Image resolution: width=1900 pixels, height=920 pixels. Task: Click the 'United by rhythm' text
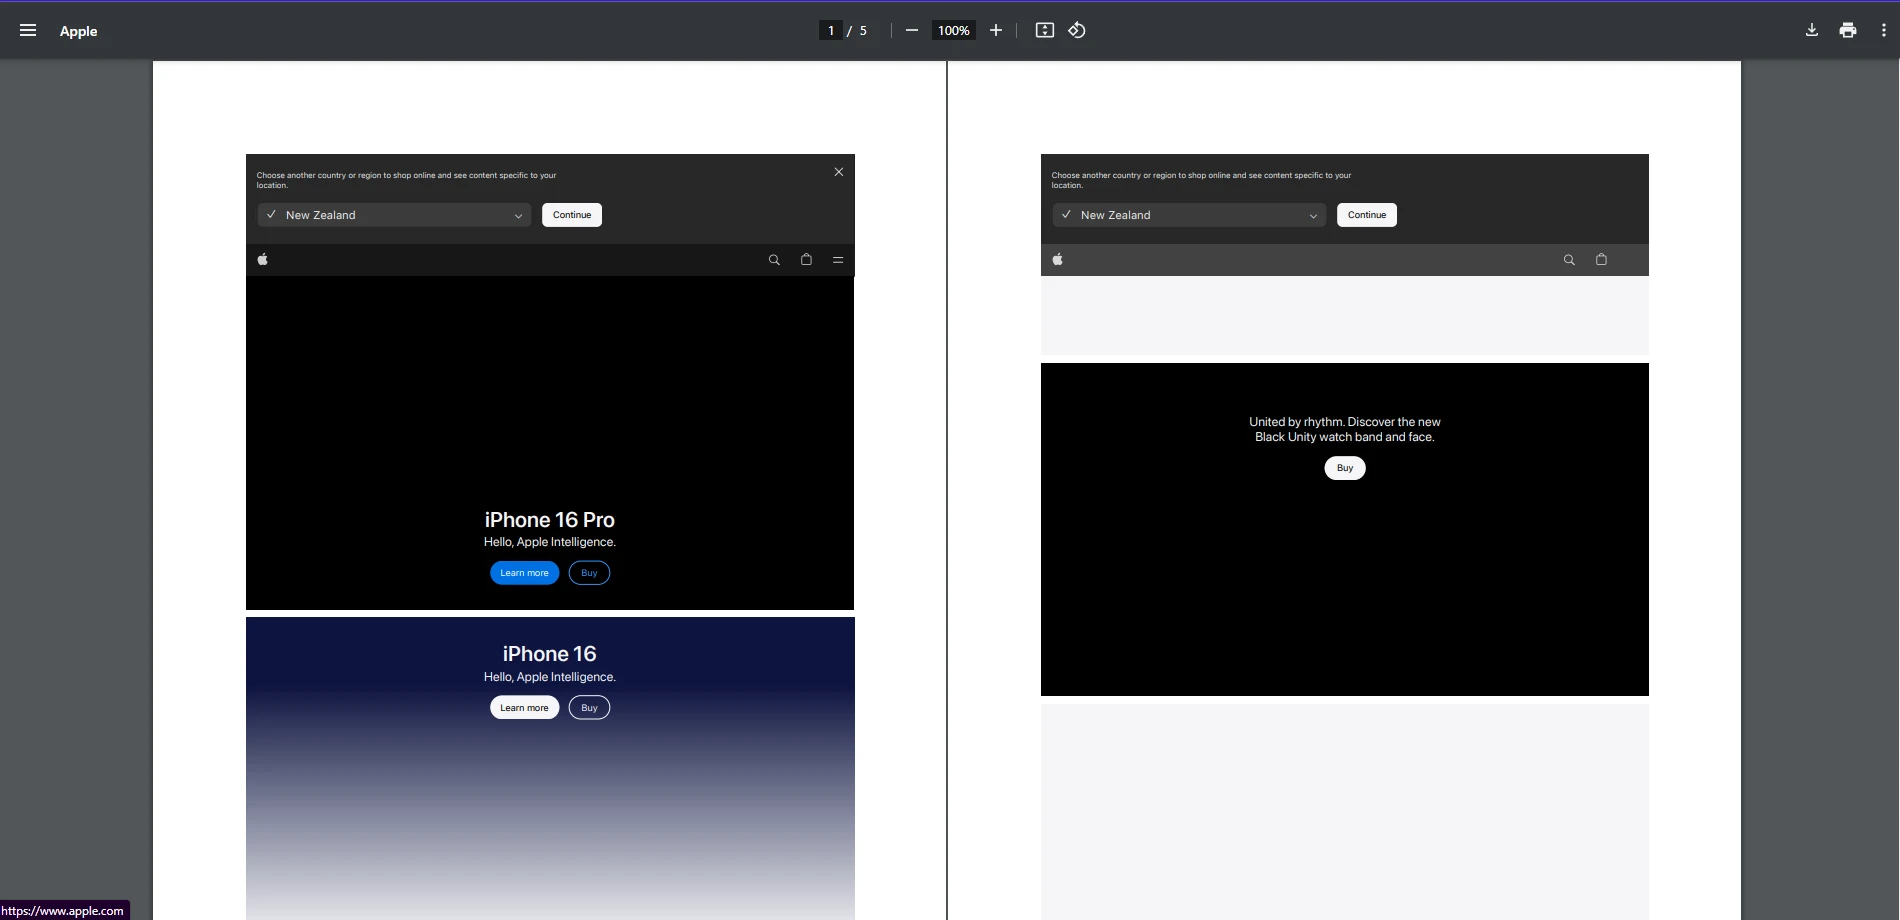(x=1344, y=429)
